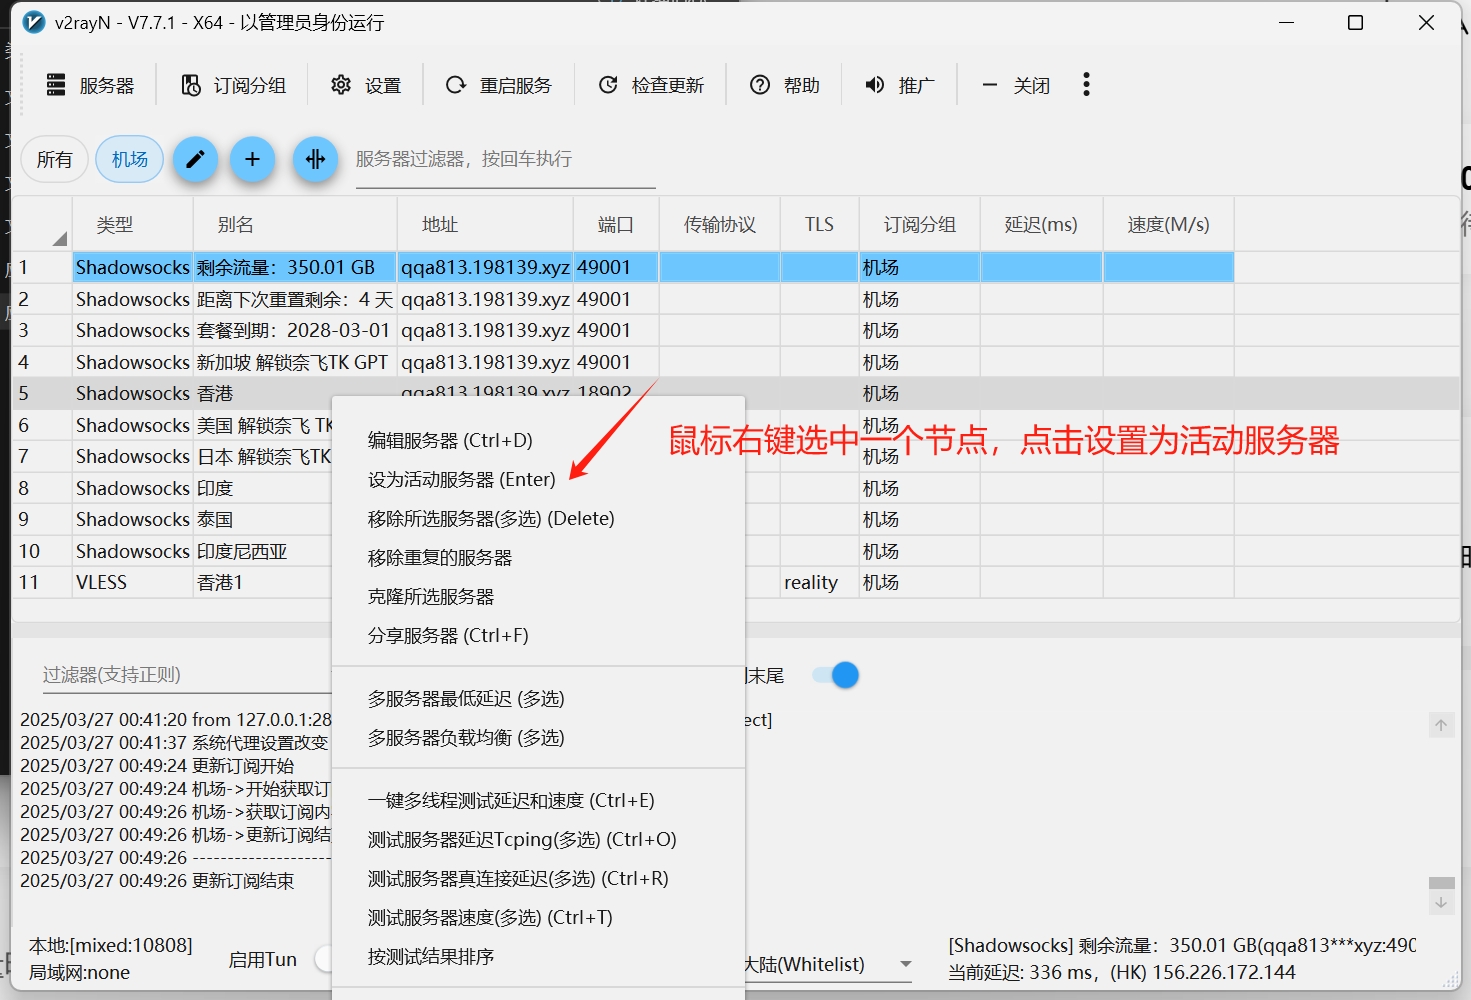Choose 分享服务器 (Ctrl+F) menu item
This screenshot has height=1000, width=1471.
pyautogui.click(x=538, y=635)
